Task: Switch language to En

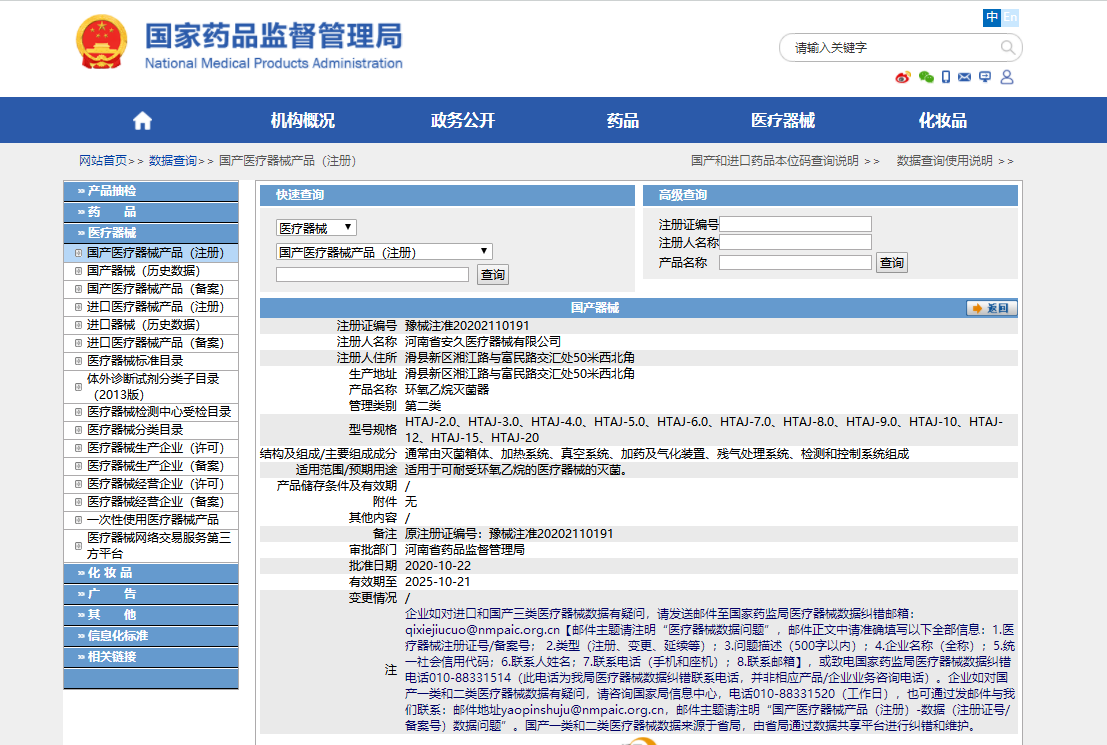Action: click(x=1010, y=17)
